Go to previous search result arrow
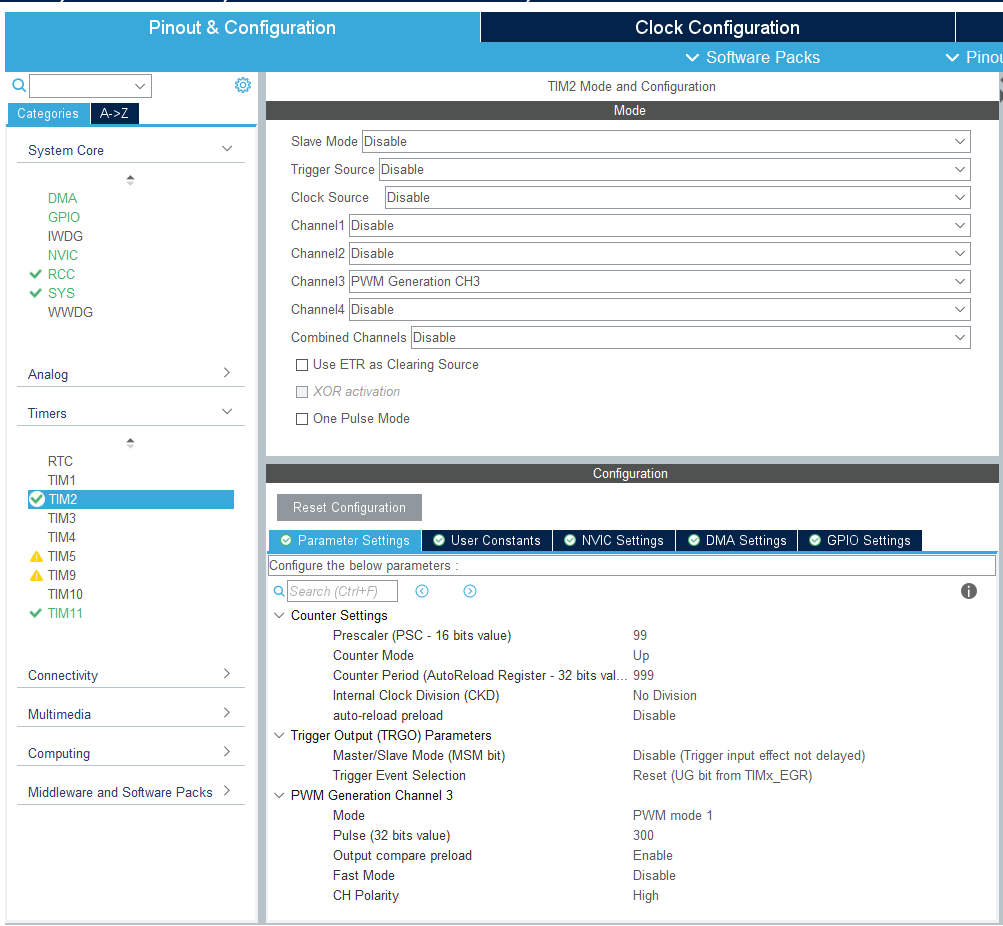The image size is (1003, 926). pyautogui.click(x=422, y=591)
